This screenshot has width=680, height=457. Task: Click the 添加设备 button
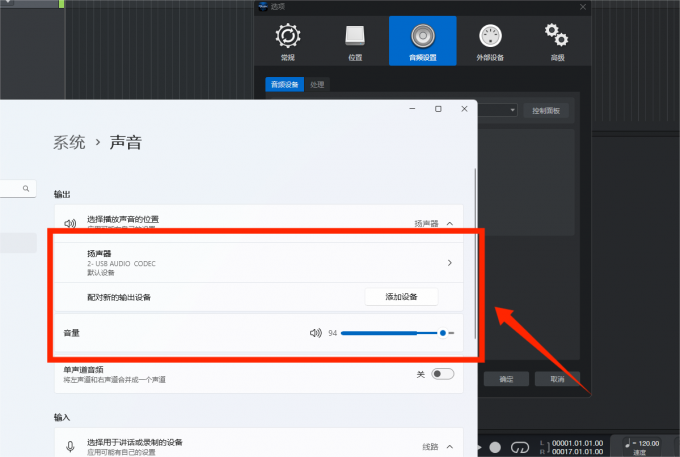[401, 297]
